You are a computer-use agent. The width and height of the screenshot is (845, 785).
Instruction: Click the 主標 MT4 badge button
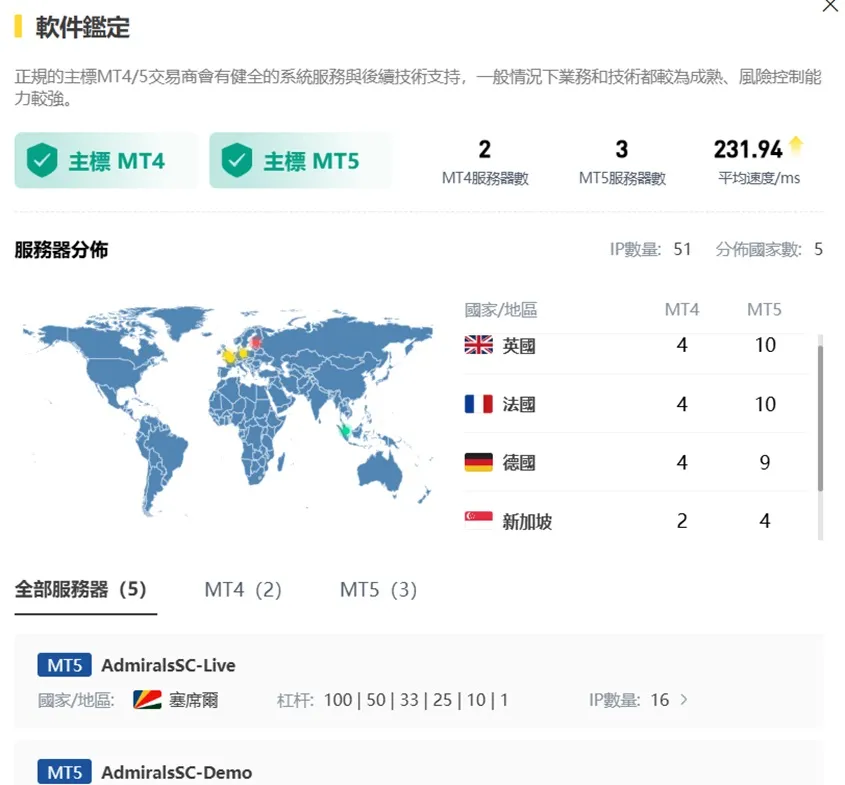[x=107, y=160]
